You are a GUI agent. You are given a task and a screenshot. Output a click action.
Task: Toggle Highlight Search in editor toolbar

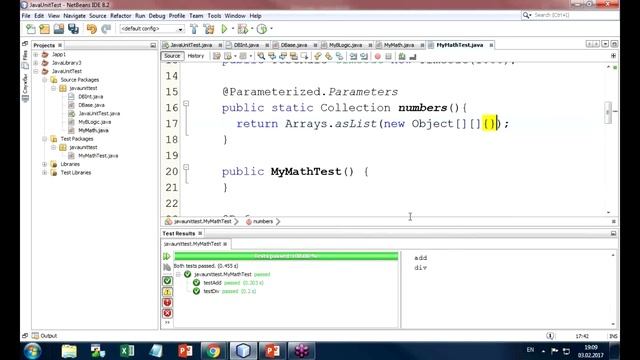pos(293,56)
